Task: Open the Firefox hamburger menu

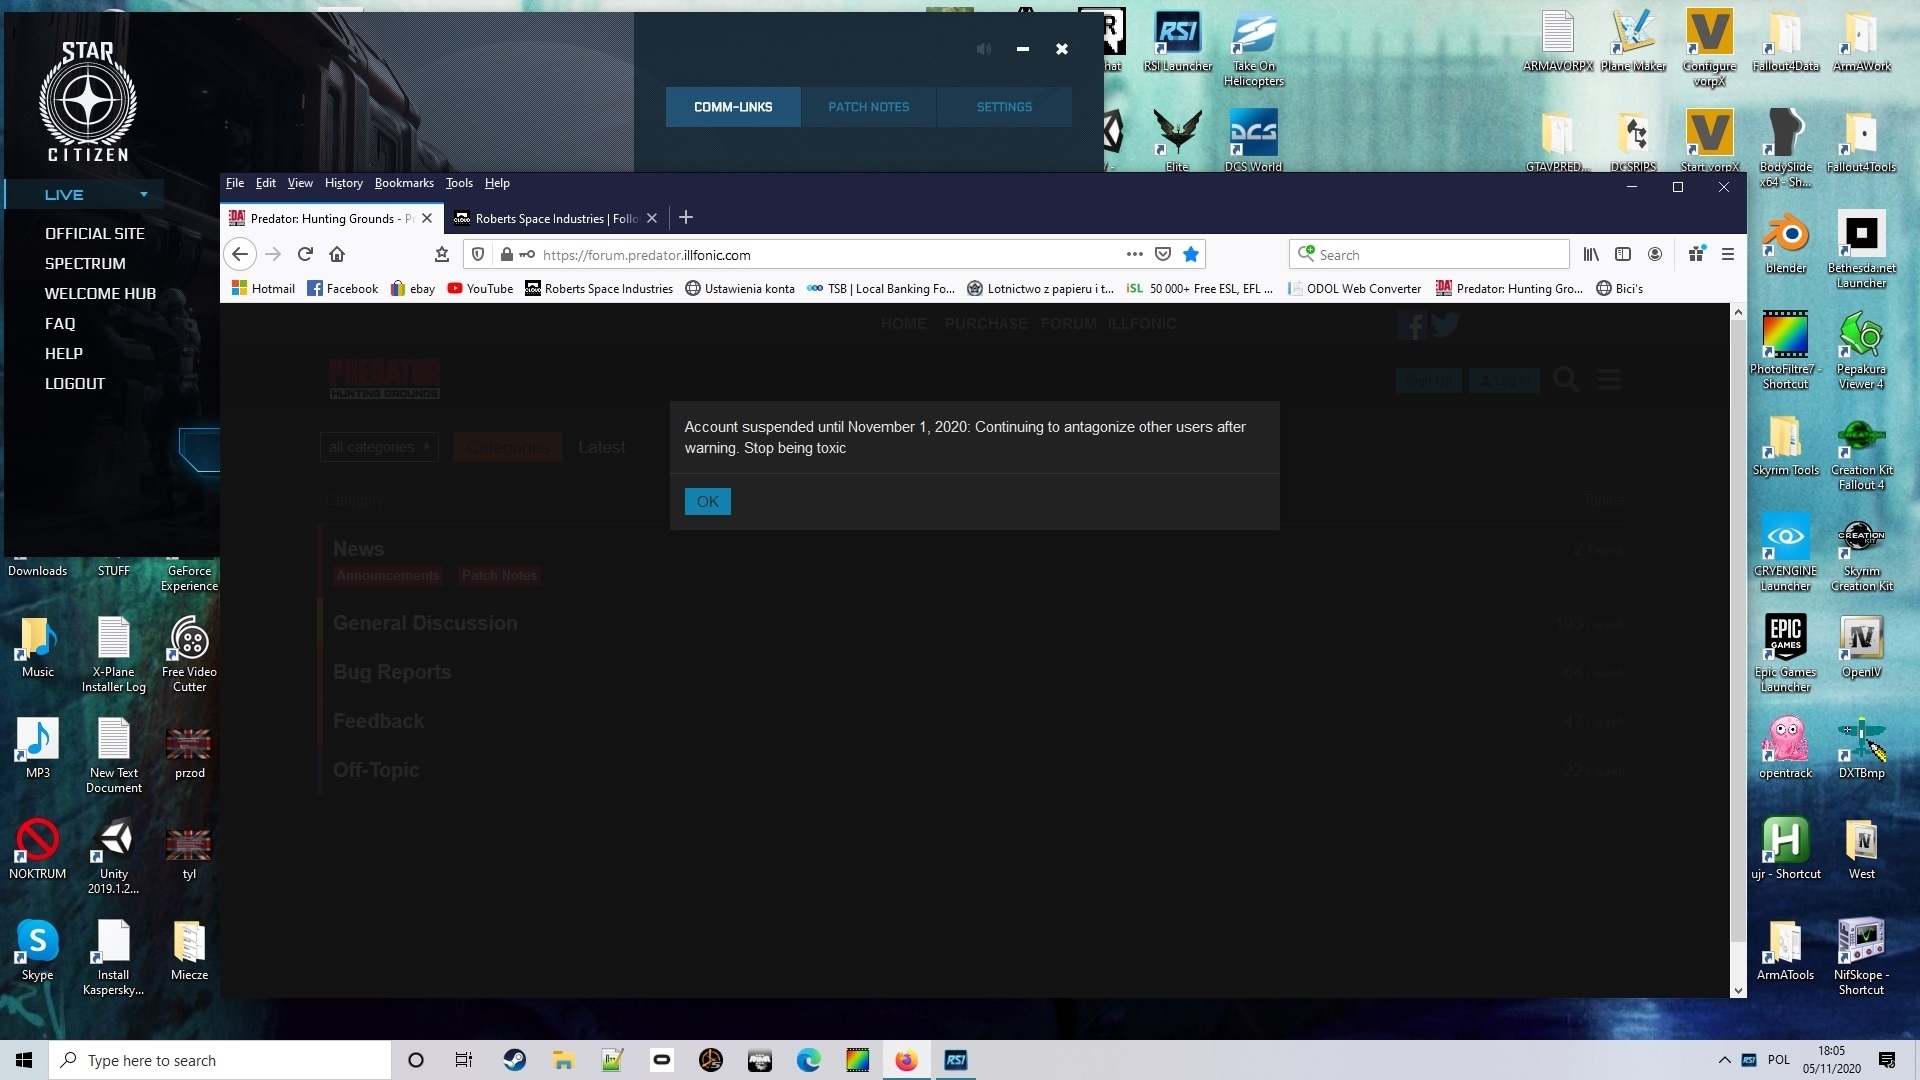Action: (x=1727, y=254)
